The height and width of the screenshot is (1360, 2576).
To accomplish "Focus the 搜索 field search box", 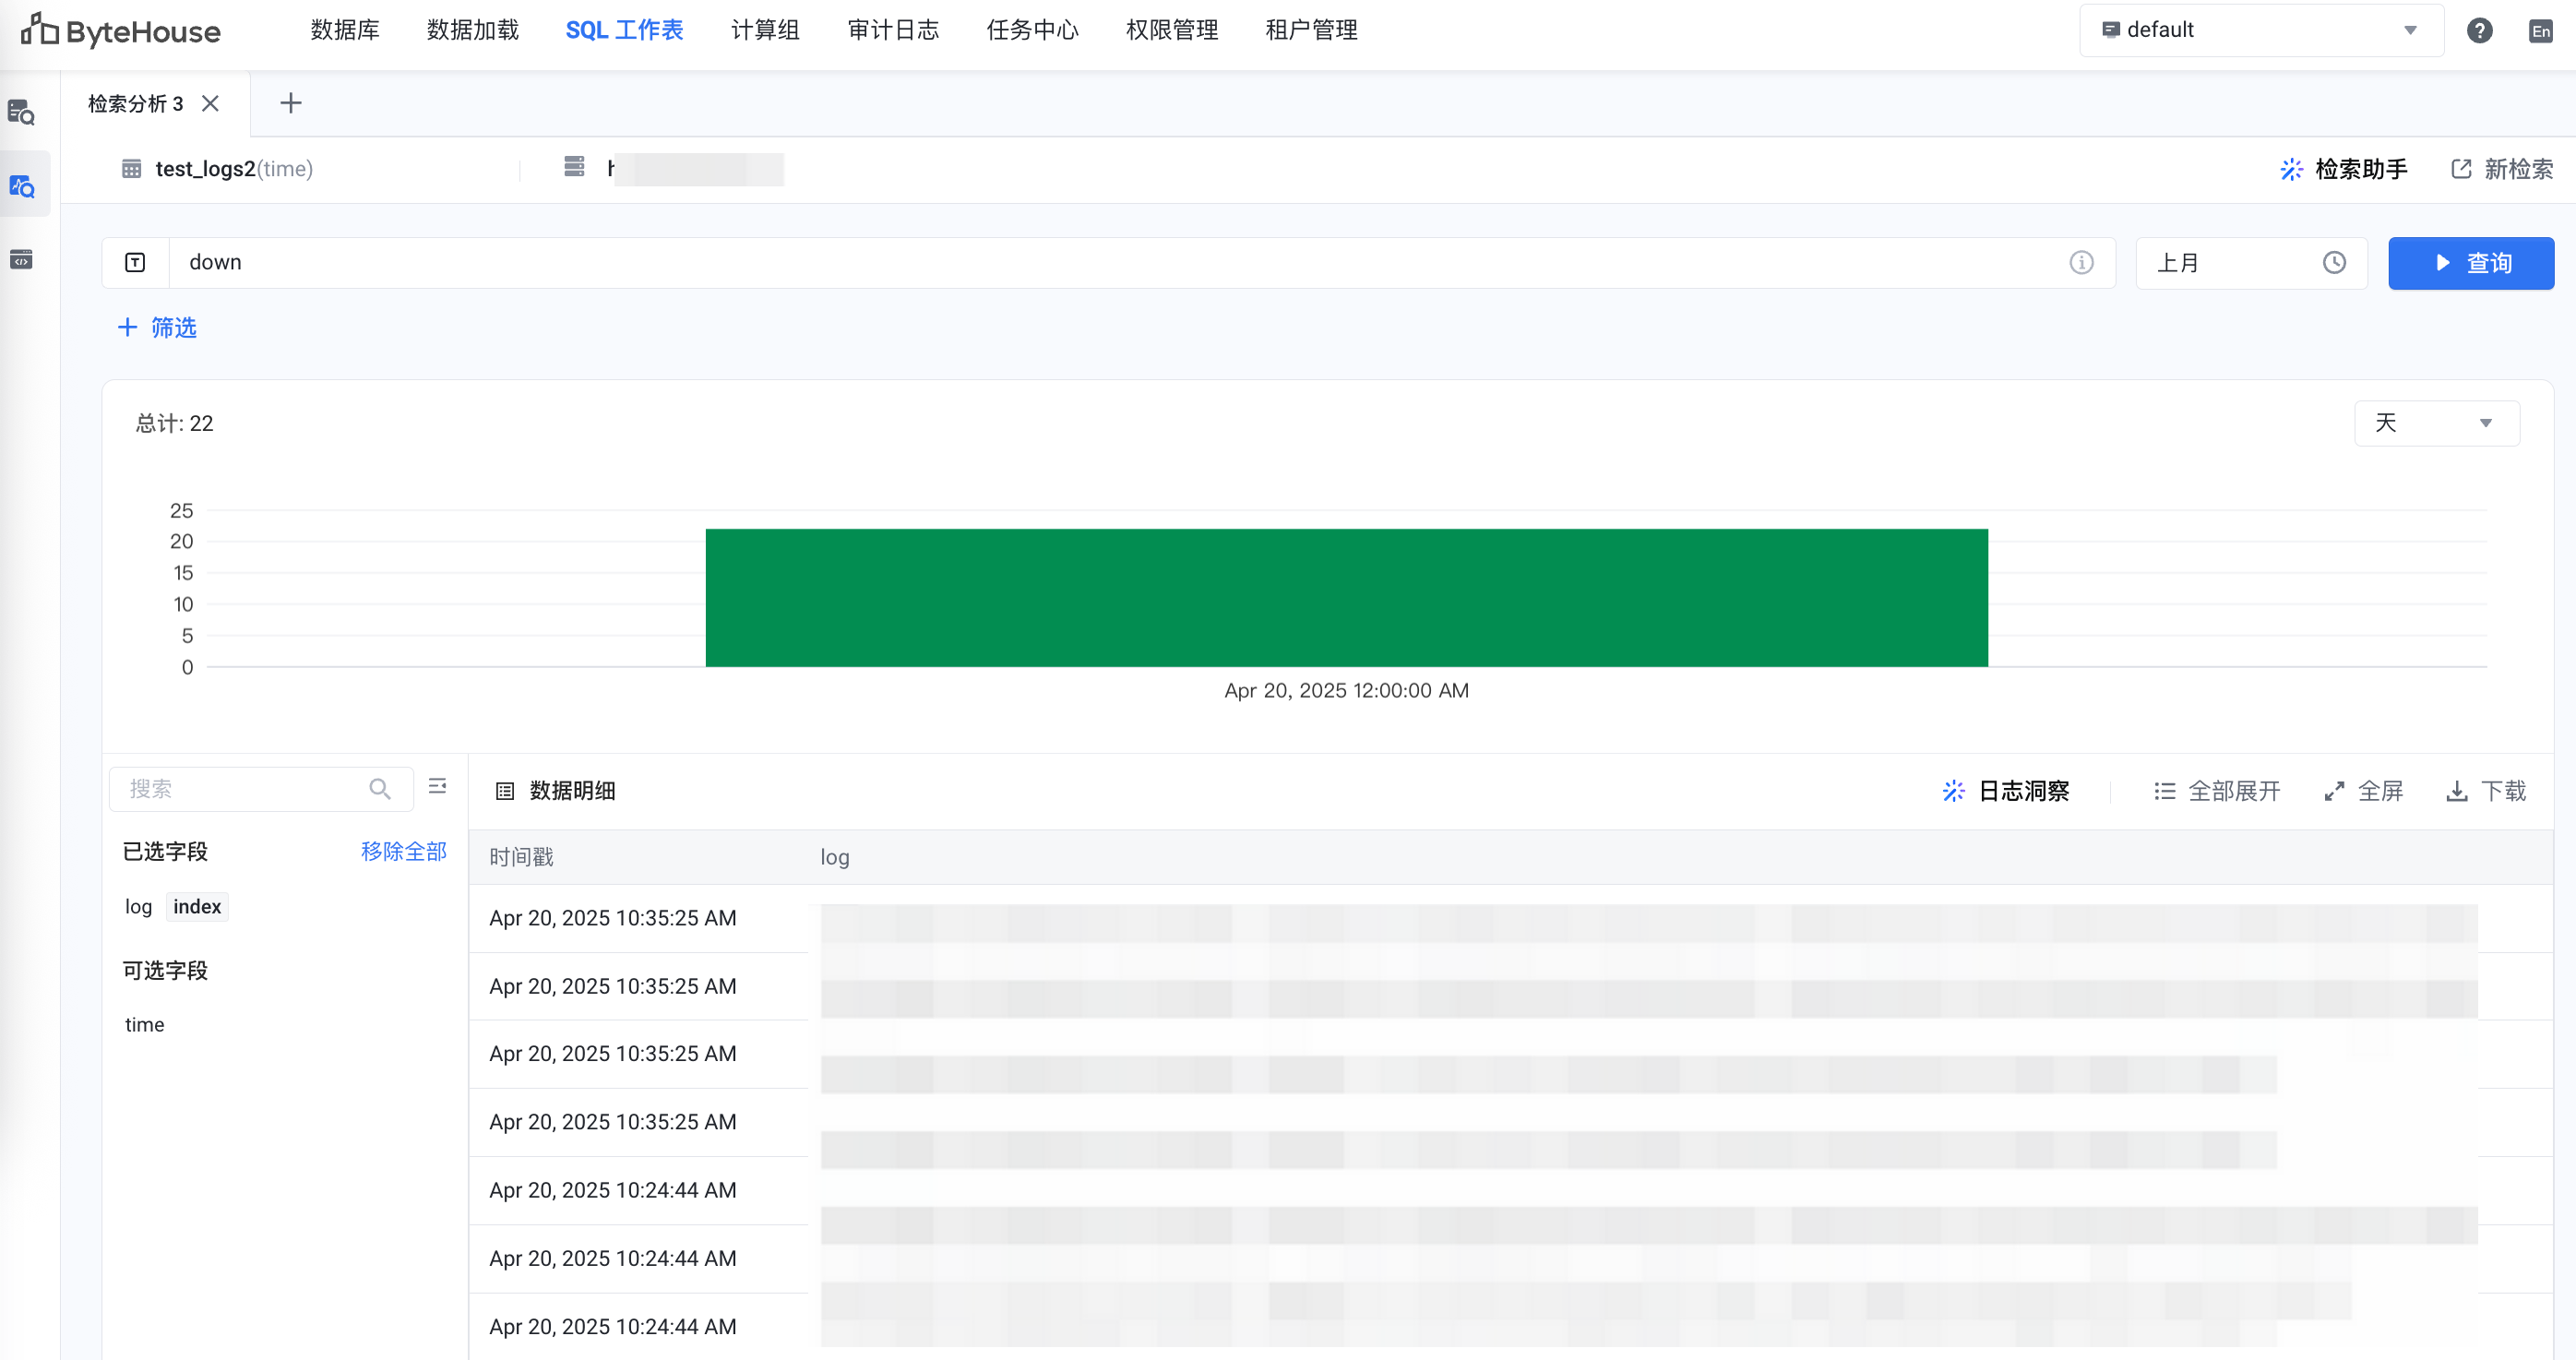I will 261,789.
